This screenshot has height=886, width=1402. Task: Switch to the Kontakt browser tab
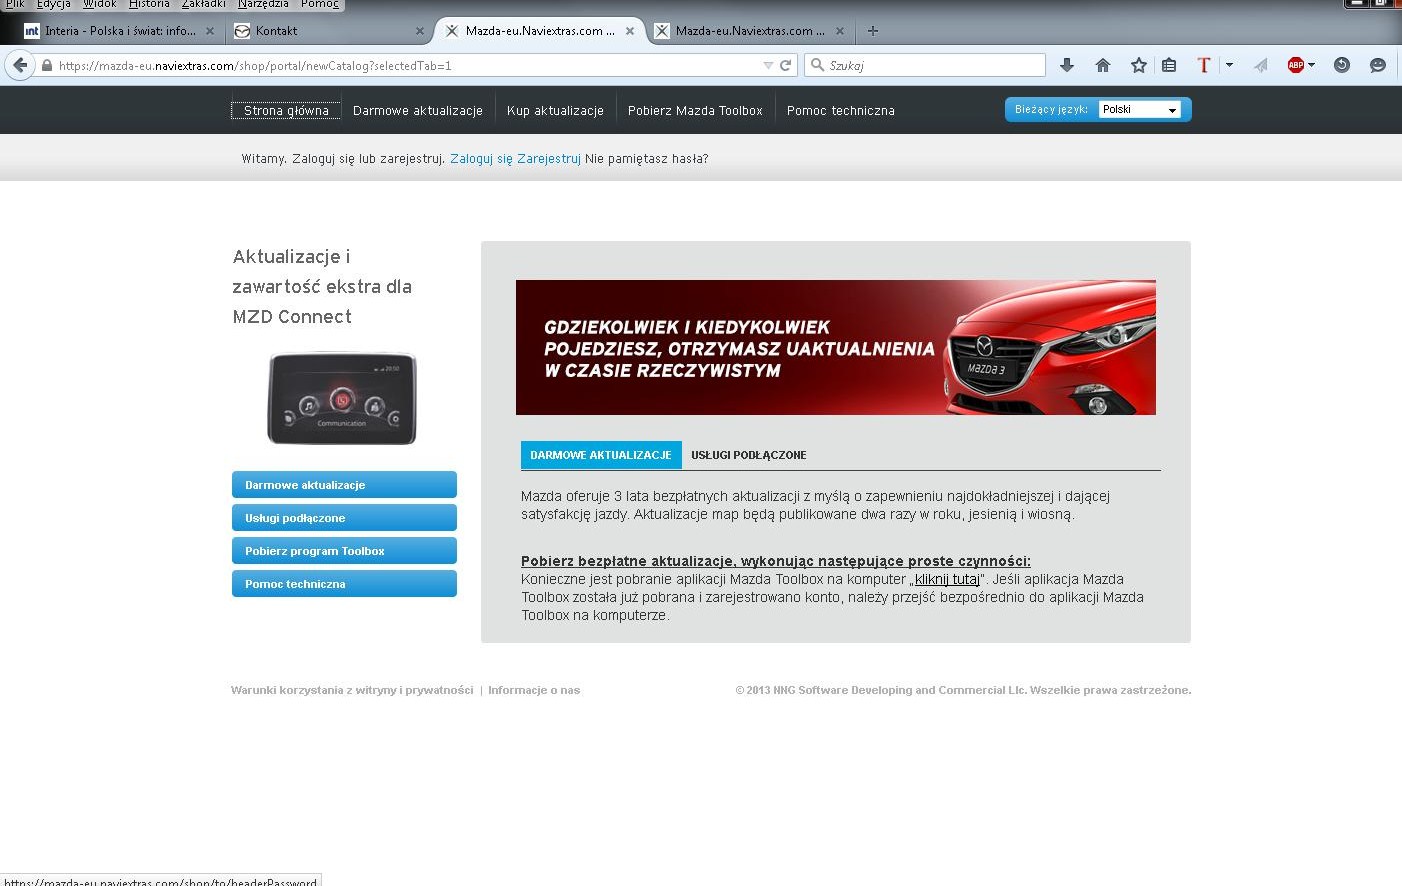pos(325,31)
